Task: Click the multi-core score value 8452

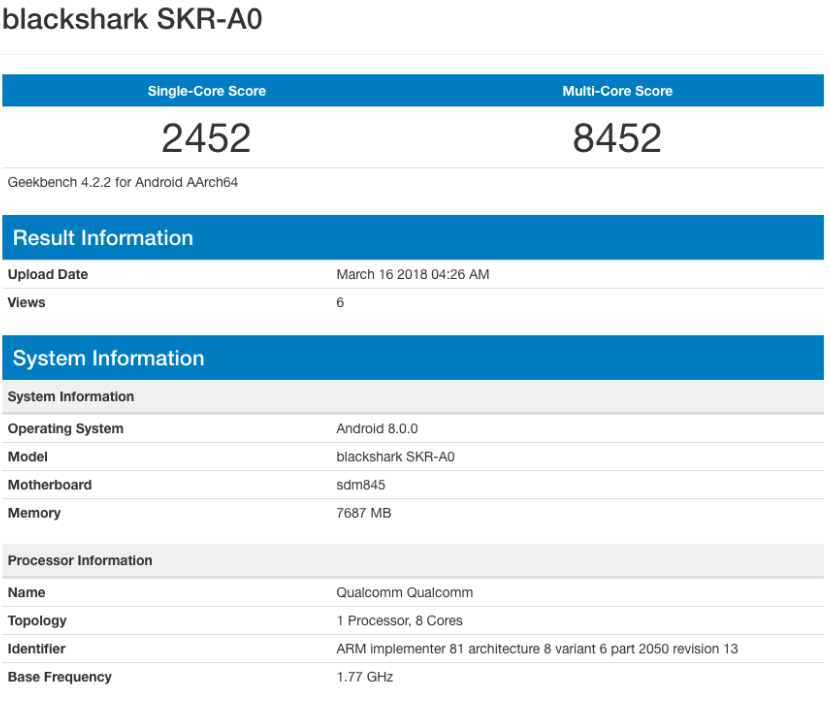Action: pos(617,138)
